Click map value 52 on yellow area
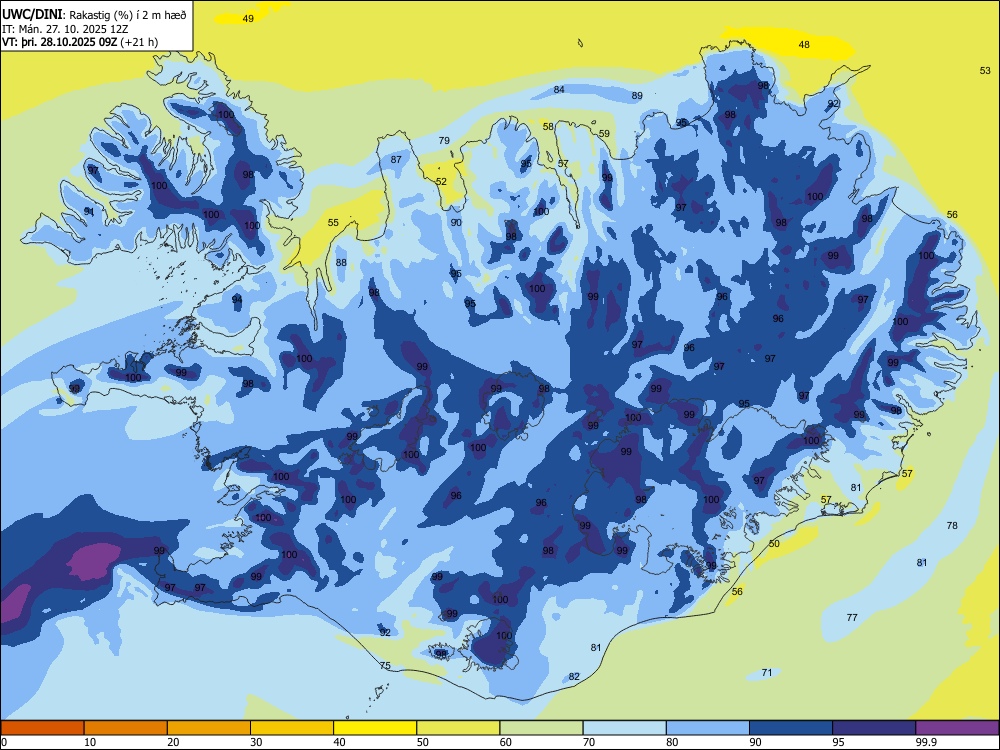1000x750 pixels. pos(441,181)
